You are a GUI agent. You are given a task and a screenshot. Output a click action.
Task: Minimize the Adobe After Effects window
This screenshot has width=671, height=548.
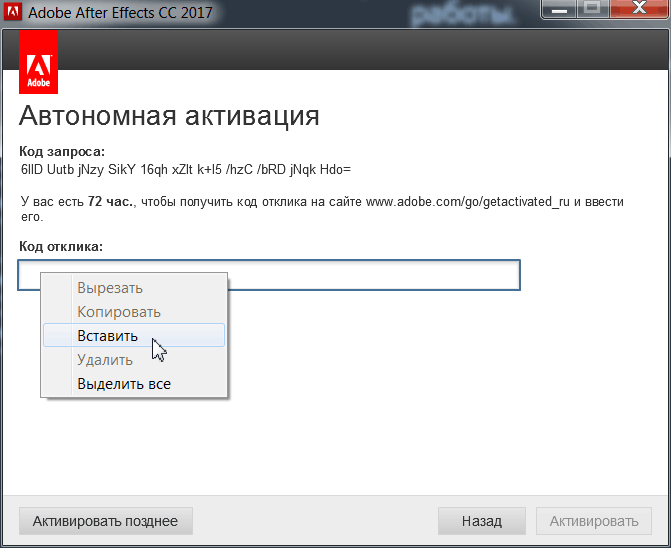(559, 9)
